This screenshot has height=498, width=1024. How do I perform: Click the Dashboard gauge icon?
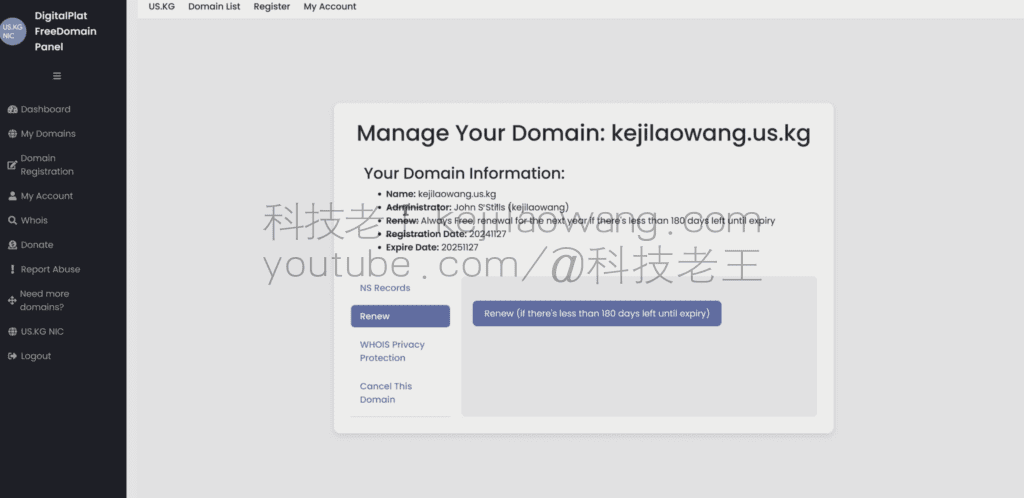[x=12, y=110]
